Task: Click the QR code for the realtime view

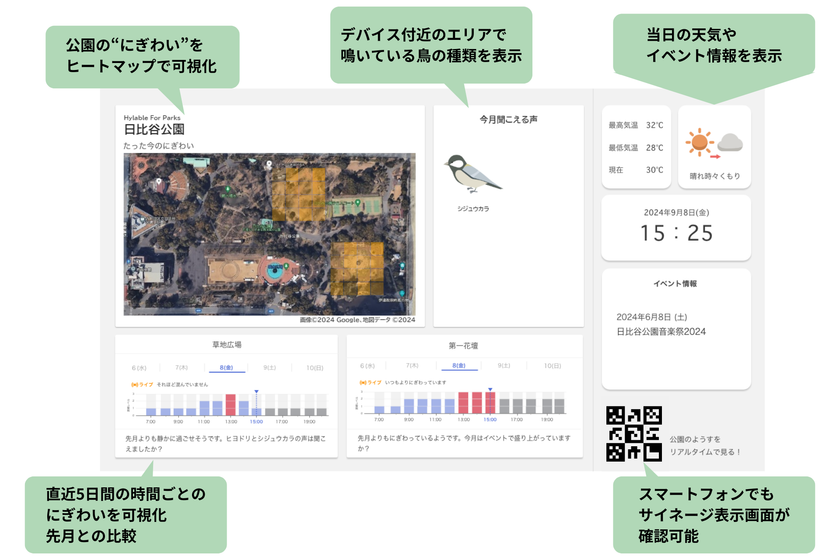Action: click(634, 434)
